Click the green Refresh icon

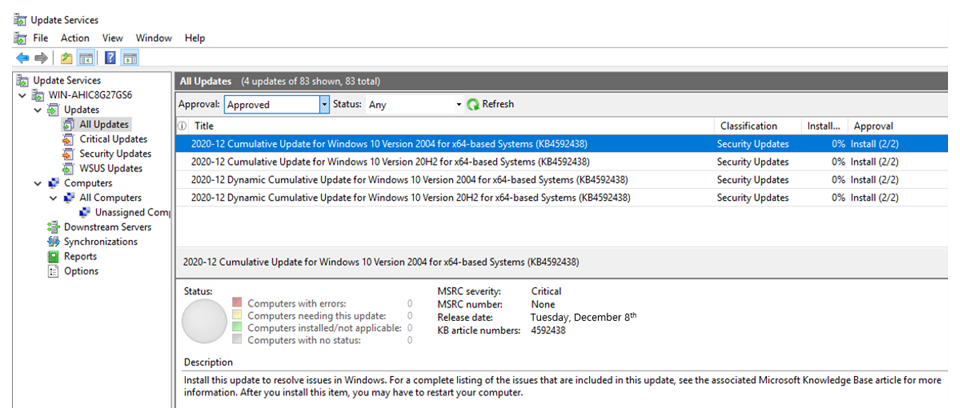tap(473, 105)
